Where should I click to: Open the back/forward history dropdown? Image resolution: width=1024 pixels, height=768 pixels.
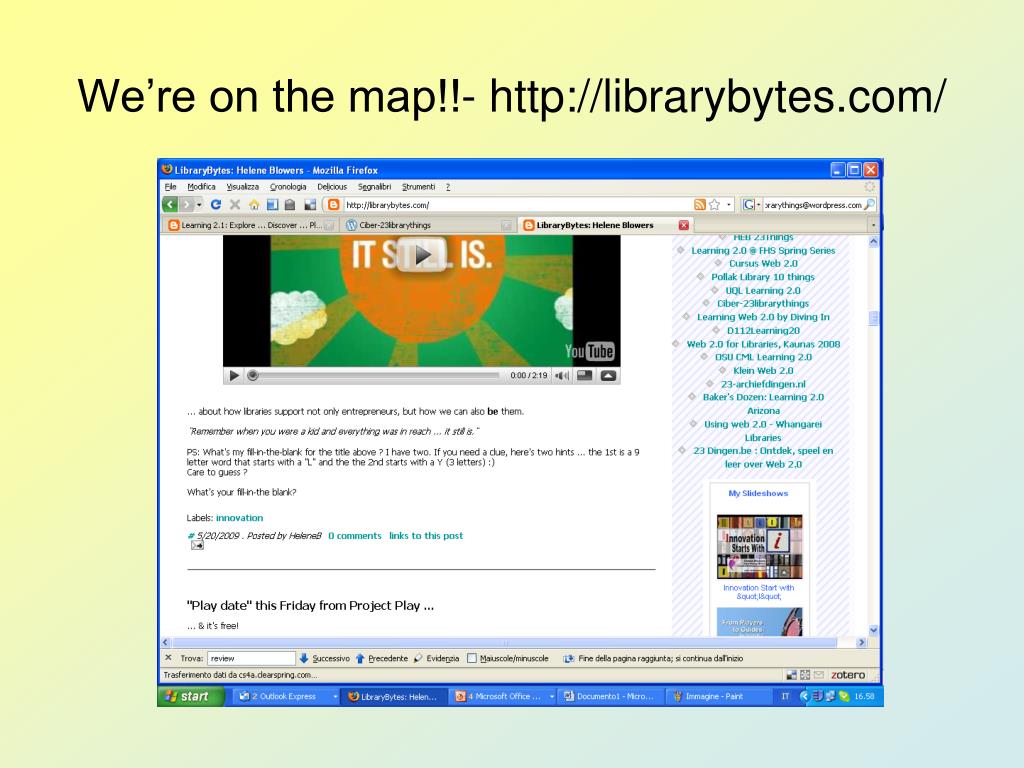click(199, 205)
